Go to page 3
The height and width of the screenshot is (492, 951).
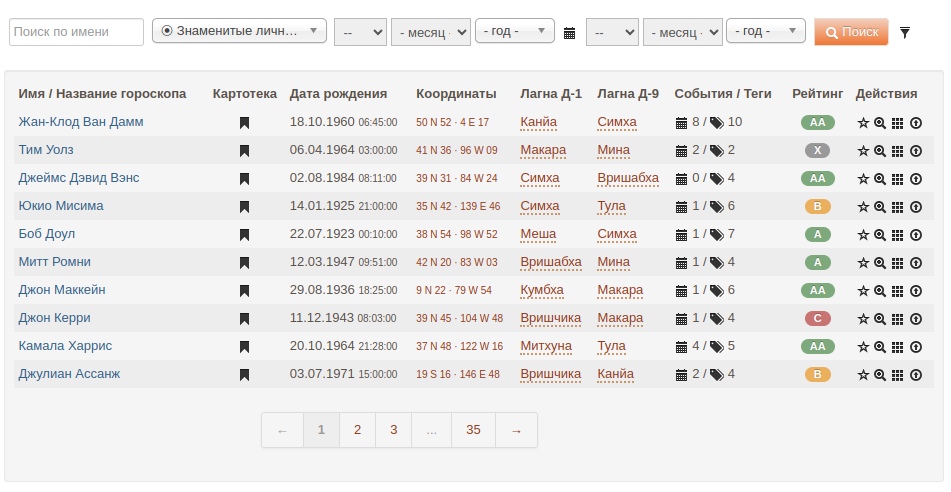point(394,430)
